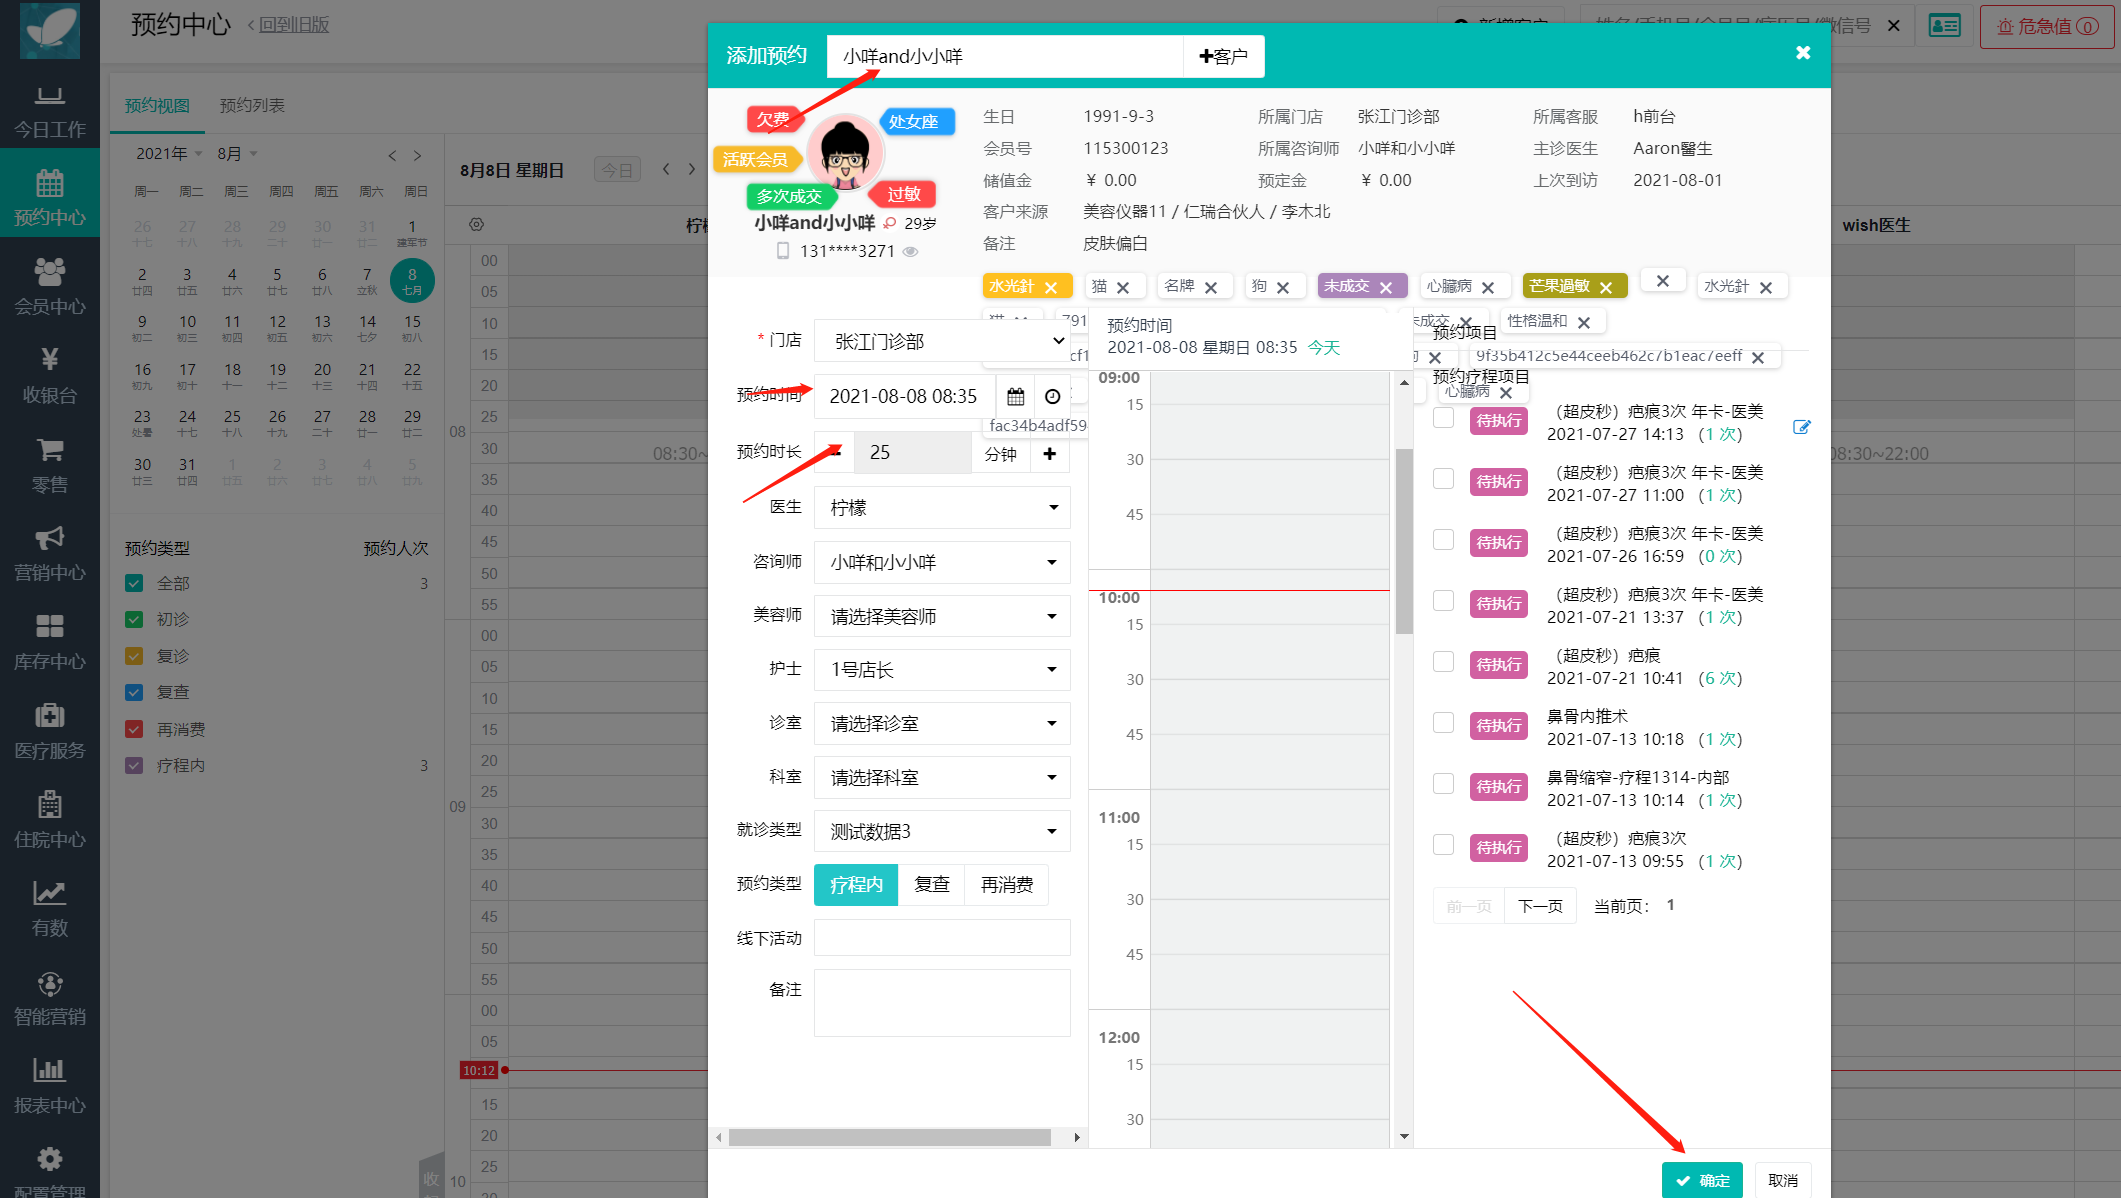Open the 美容师 dropdown
The image size is (2121, 1198).
(942, 617)
